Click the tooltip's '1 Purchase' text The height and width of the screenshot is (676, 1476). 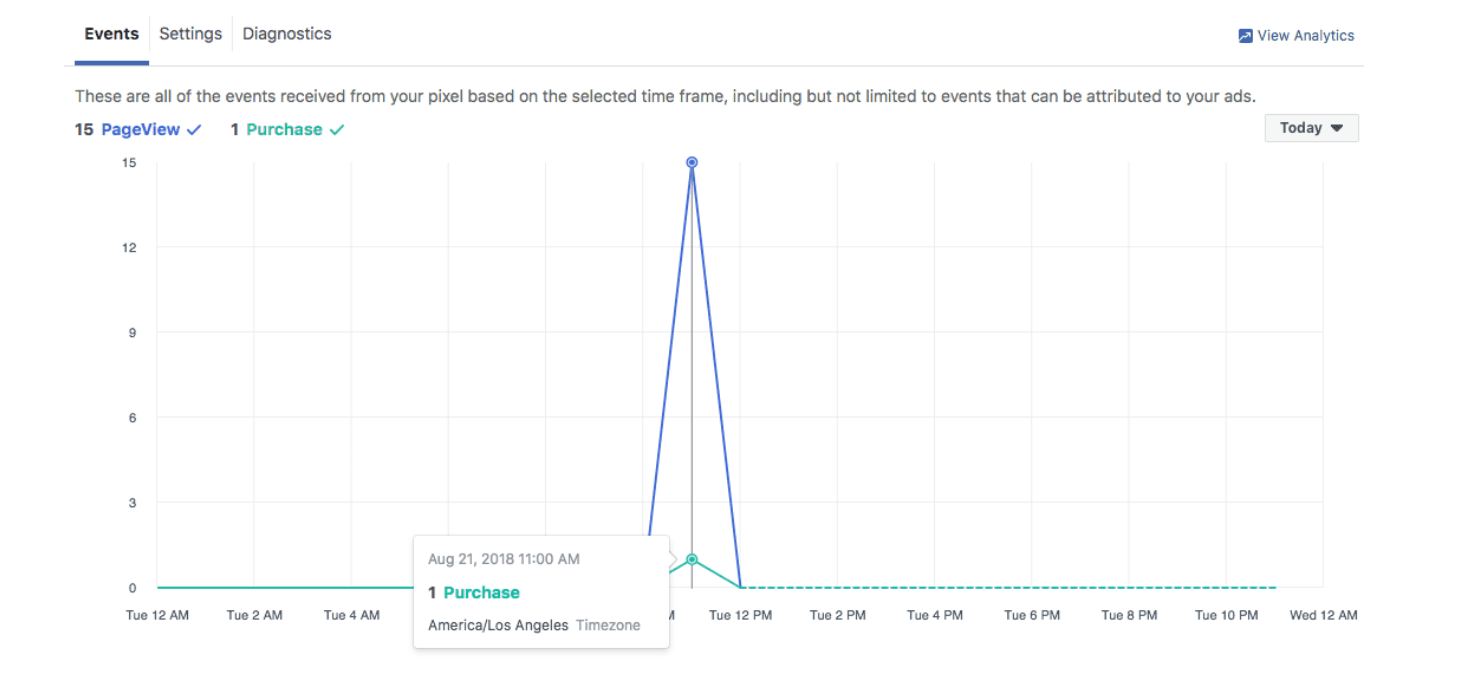(x=474, y=593)
